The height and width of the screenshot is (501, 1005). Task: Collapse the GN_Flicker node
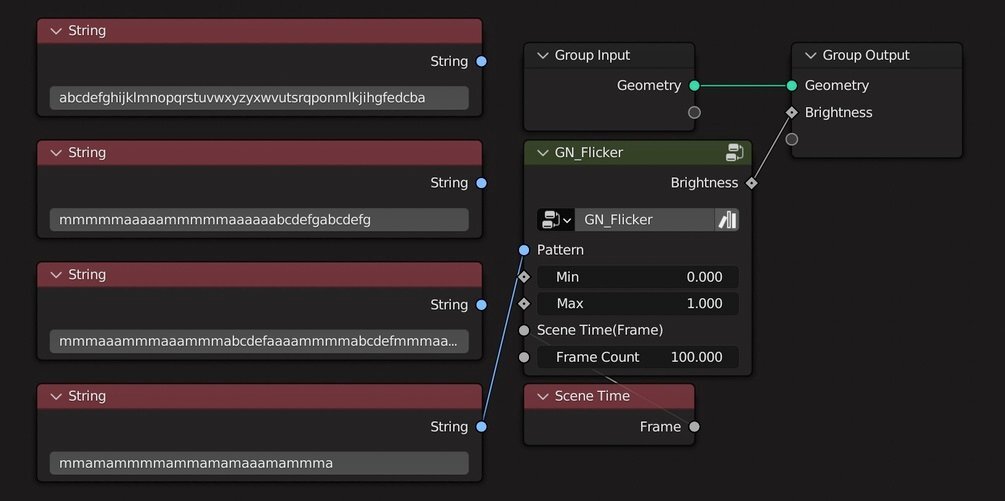click(543, 153)
